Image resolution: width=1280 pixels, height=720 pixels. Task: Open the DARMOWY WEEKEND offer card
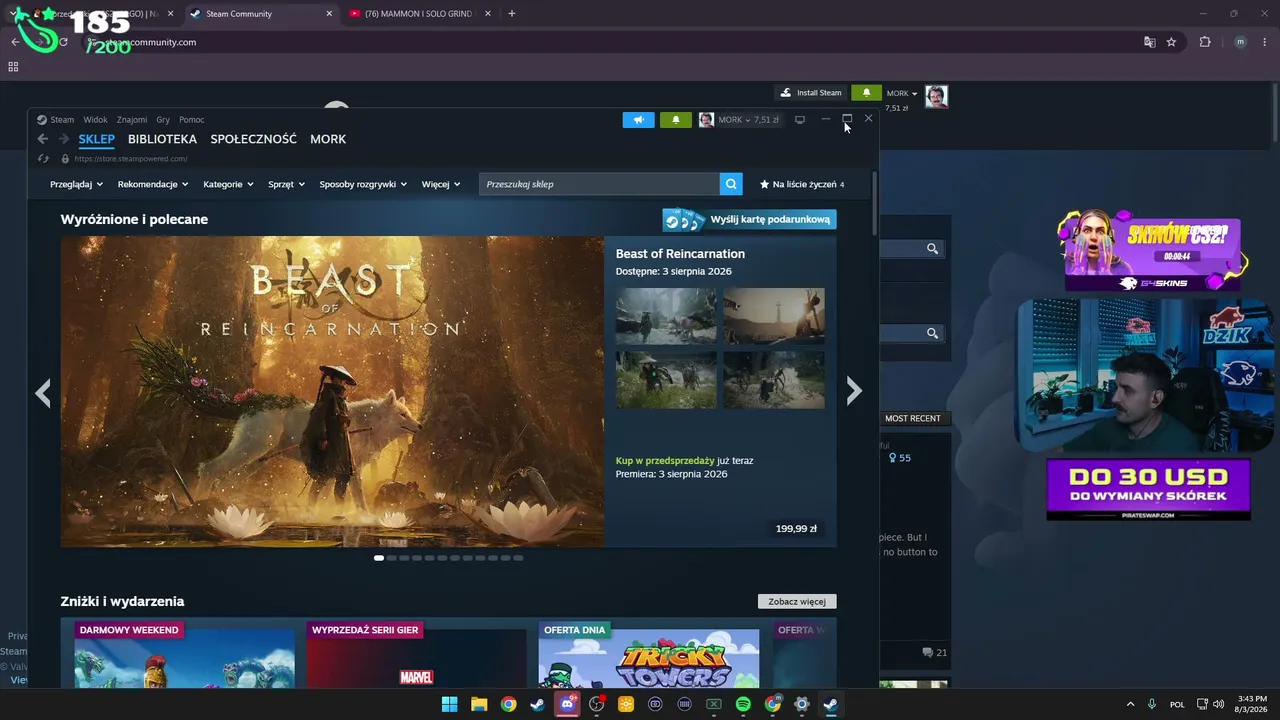click(x=184, y=654)
